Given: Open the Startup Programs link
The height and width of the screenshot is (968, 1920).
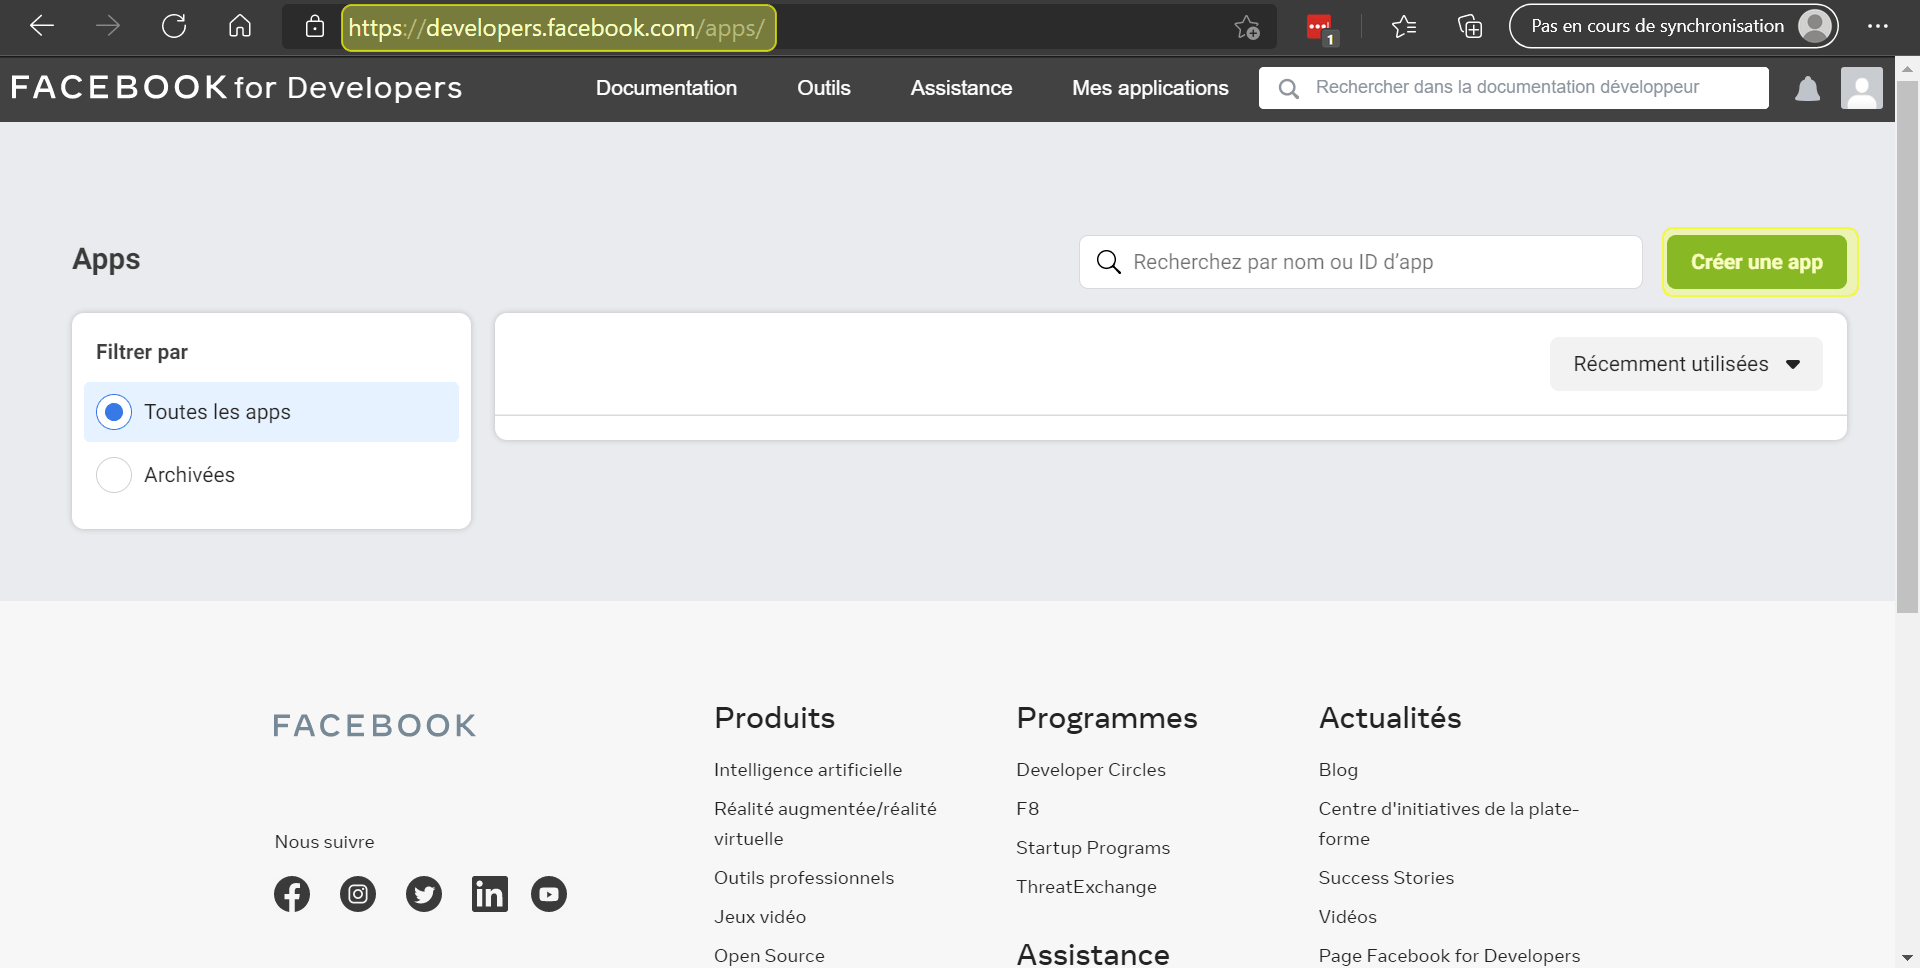Looking at the screenshot, I should (x=1093, y=848).
